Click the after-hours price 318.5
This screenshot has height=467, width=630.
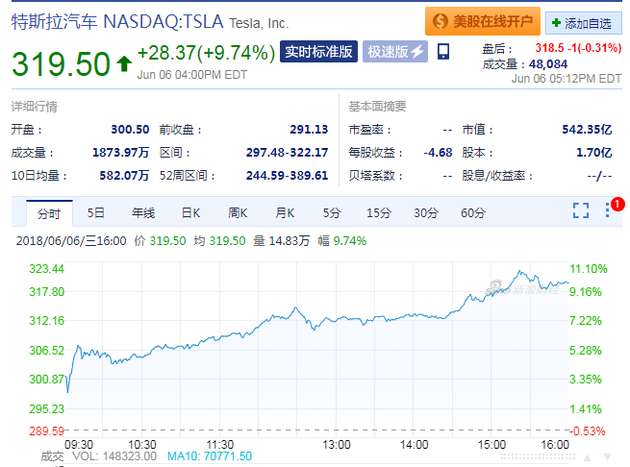tap(549, 48)
